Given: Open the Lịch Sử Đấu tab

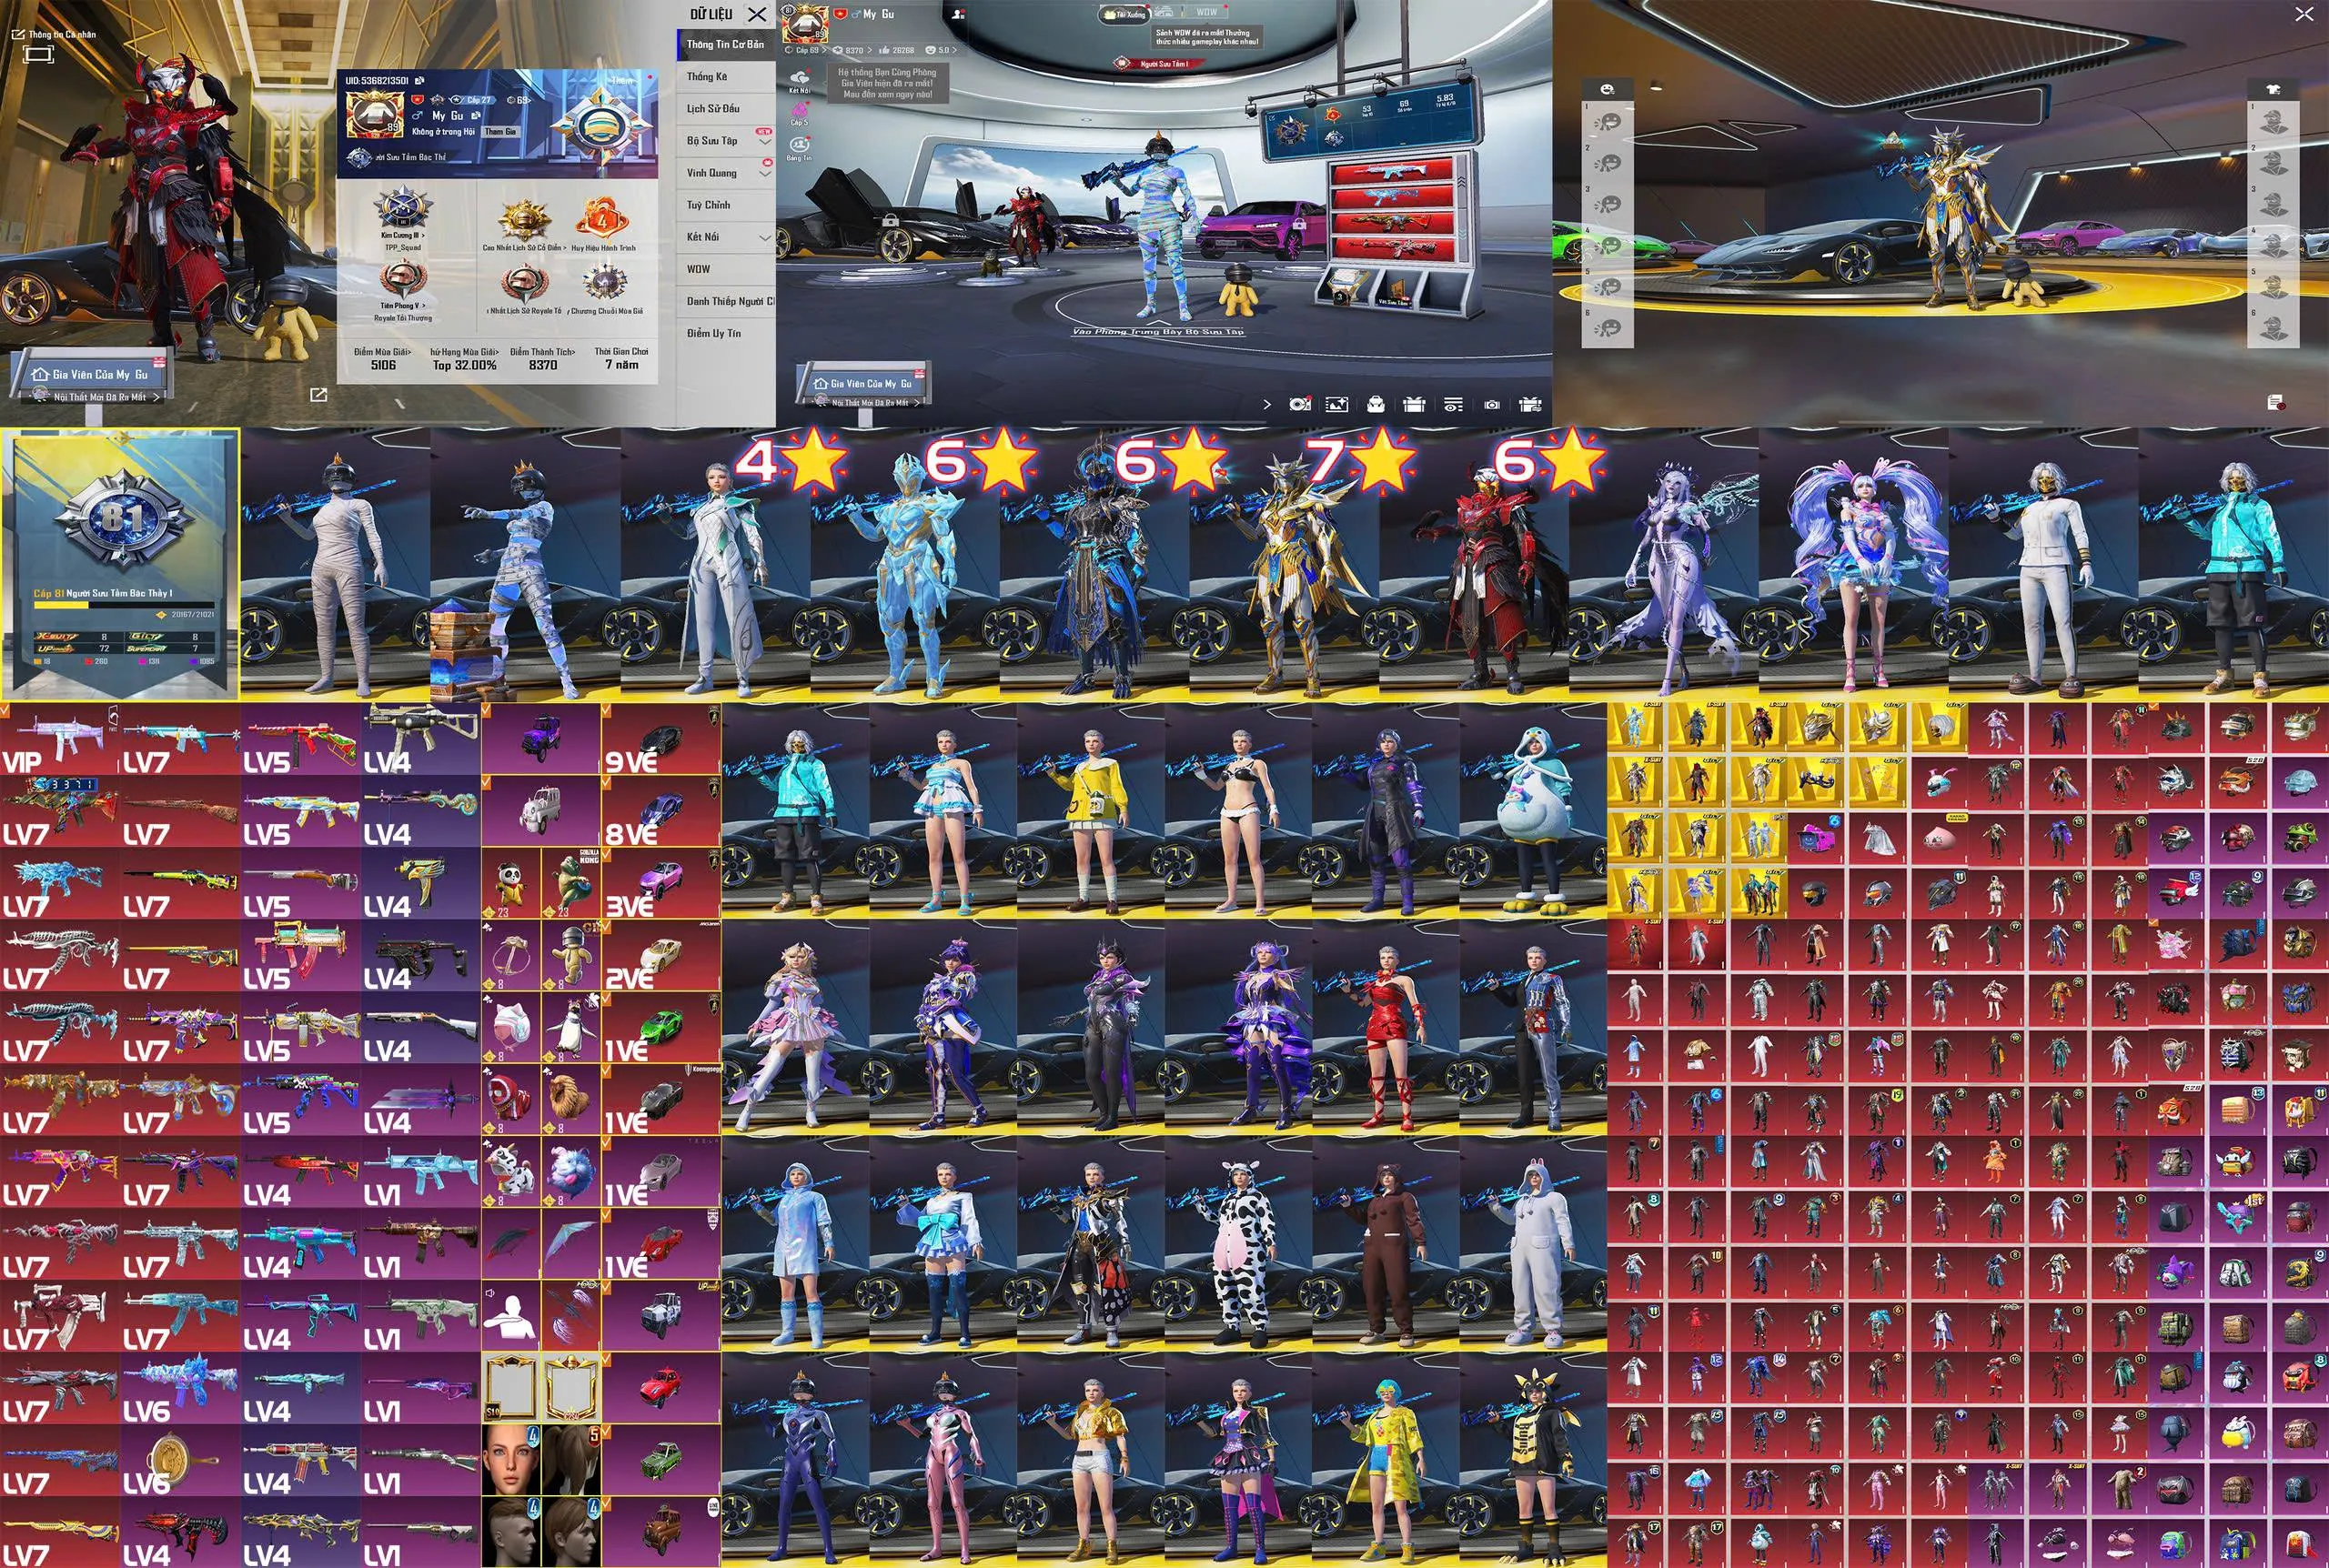Looking at the screenshot, I should click(726, 109).
